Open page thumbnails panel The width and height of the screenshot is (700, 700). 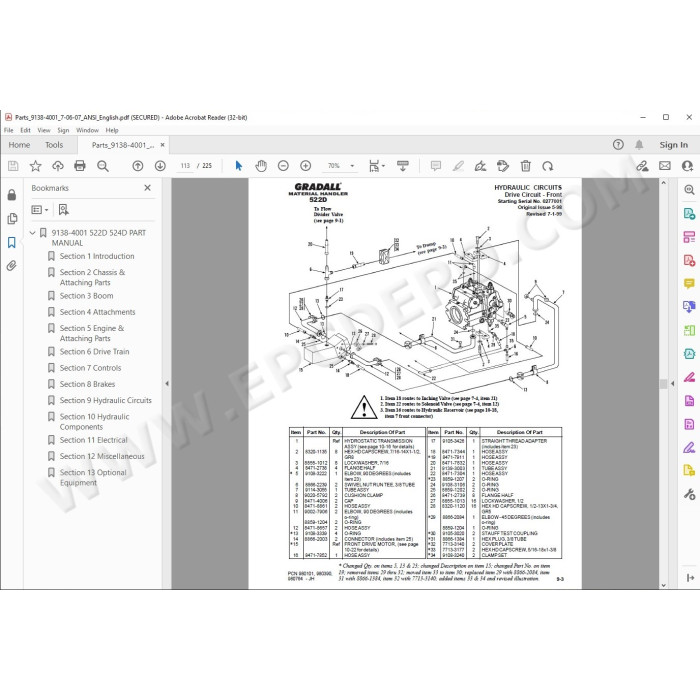(12, 219)
